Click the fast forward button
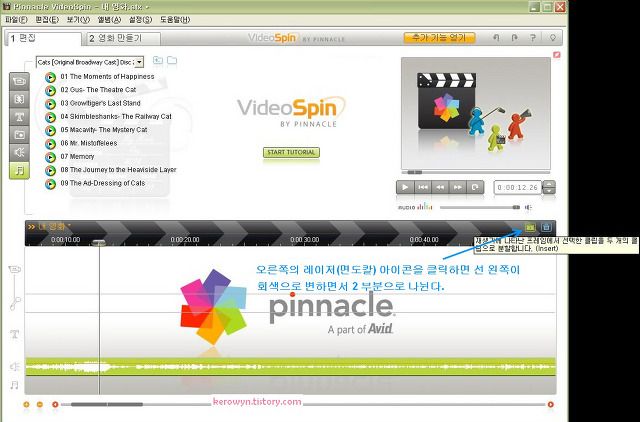This screenshot has width=640, height=422. point(458,187)
